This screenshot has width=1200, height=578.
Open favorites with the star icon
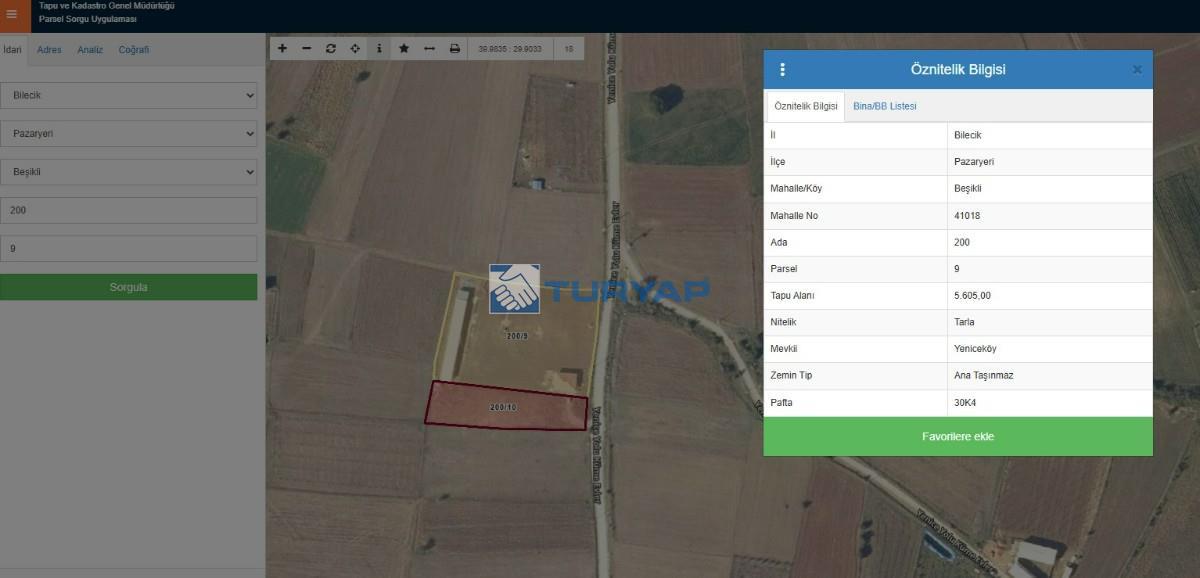pos(404,48)
